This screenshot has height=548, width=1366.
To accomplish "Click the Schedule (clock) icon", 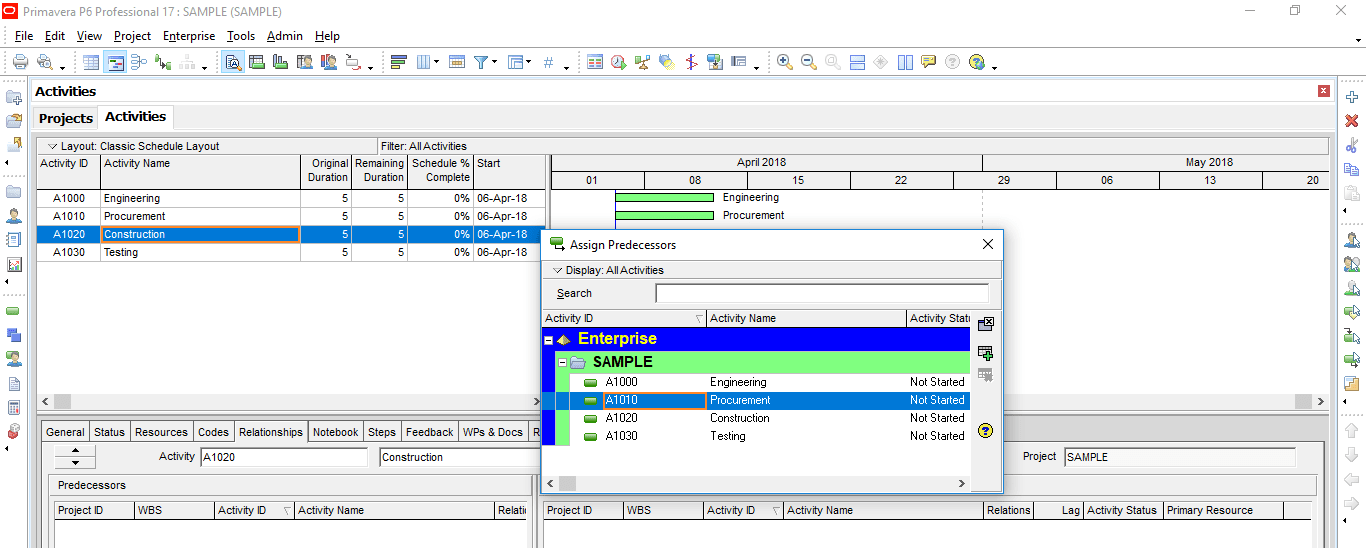I will tap(619, 62).
